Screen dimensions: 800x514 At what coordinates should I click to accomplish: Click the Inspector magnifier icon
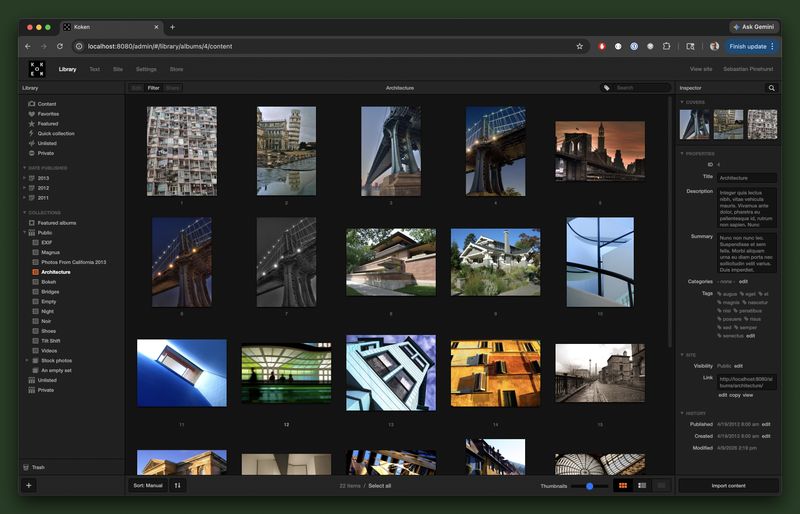[x=771, y=88]
